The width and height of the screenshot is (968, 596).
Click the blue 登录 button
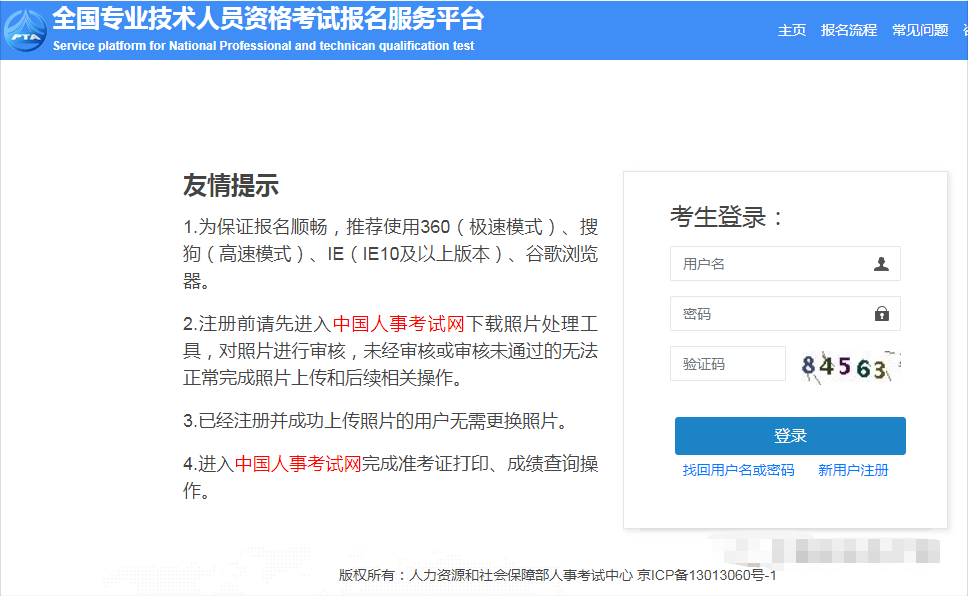click(790, 436)
